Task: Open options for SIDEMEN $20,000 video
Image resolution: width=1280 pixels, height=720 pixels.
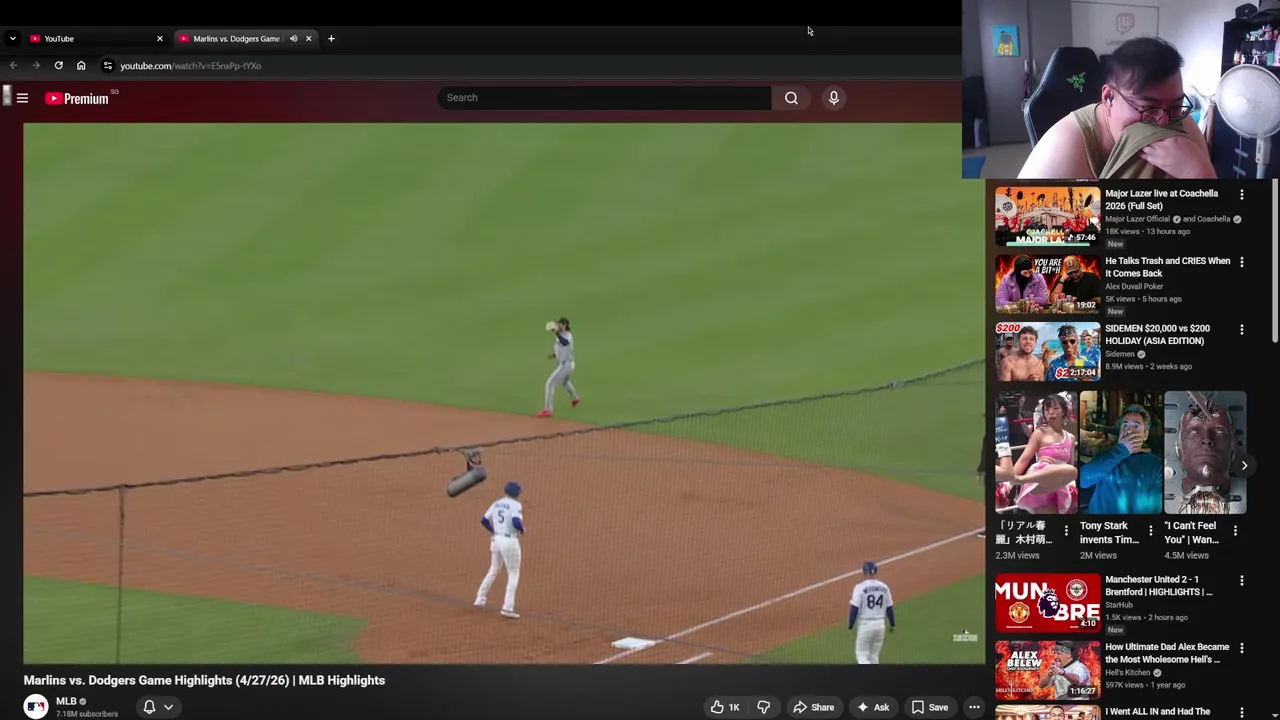Action: (1242, 329)
